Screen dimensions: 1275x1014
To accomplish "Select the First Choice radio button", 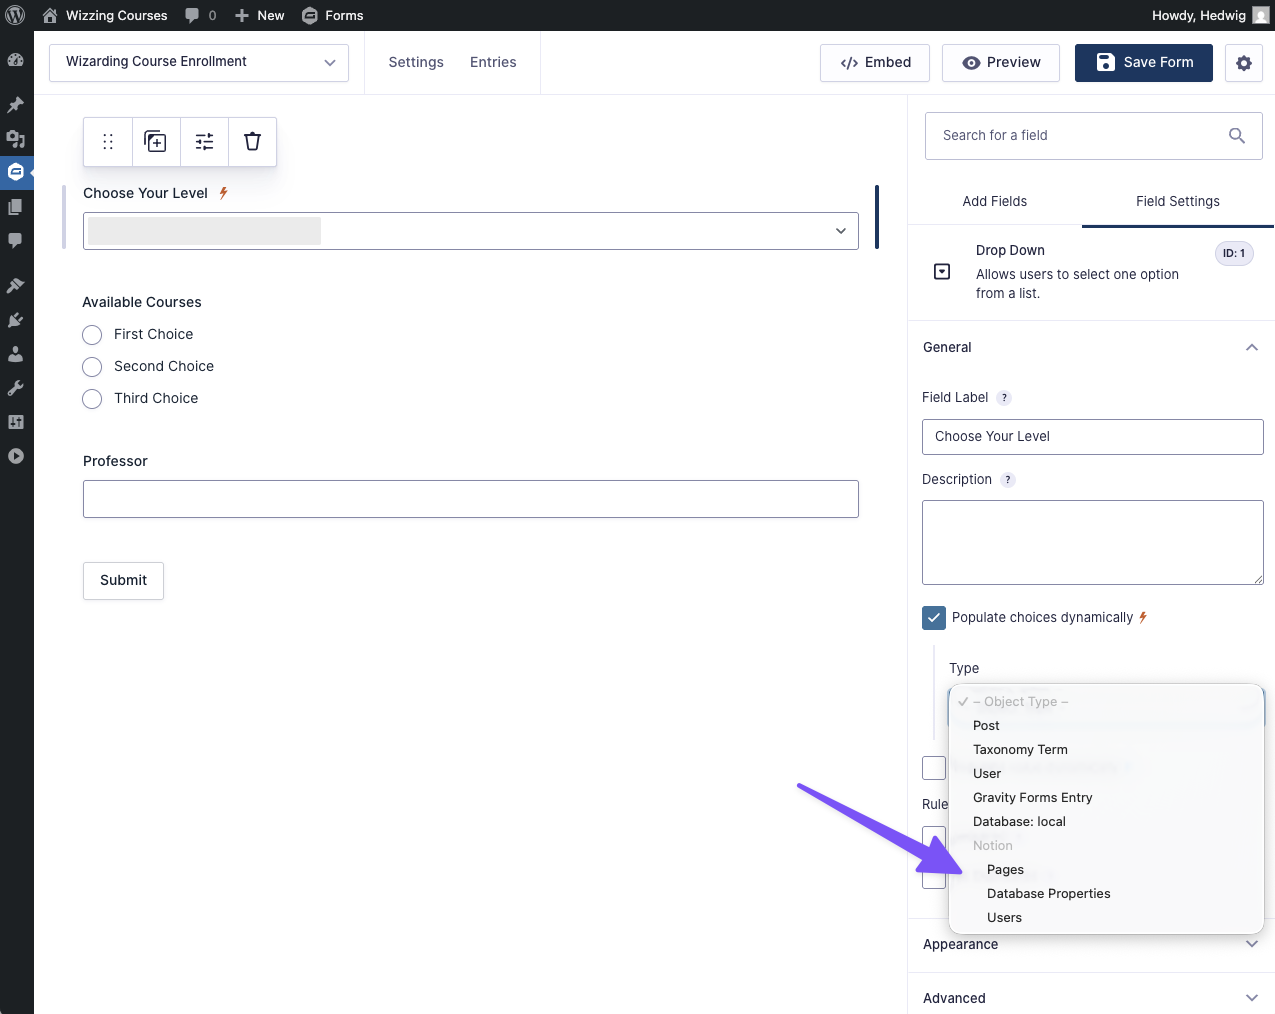I will [x=92, y=335].
